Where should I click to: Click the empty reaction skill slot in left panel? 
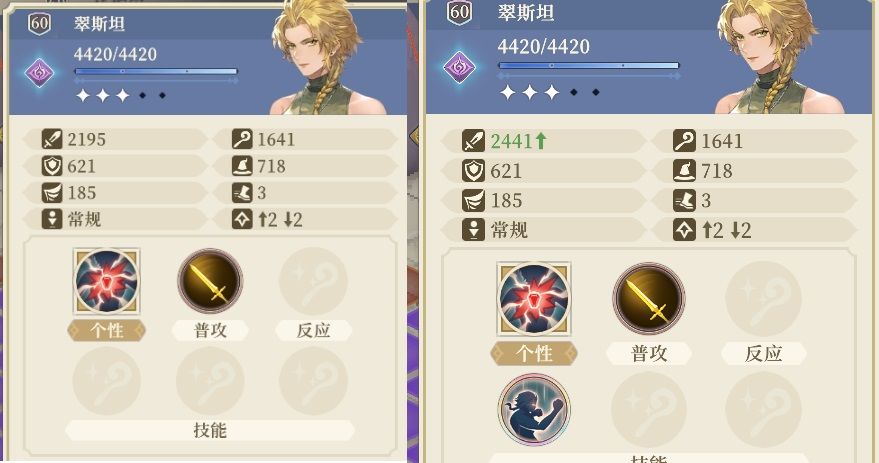point(313,281)
